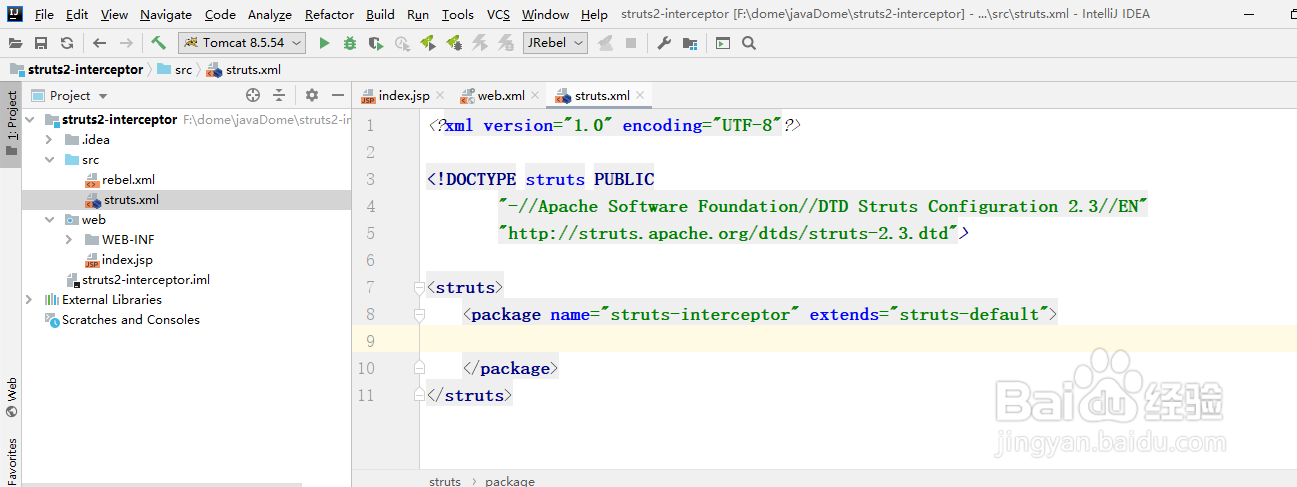Fold the struts tag at line 7

pyautogui.click(x=420, y=287)
